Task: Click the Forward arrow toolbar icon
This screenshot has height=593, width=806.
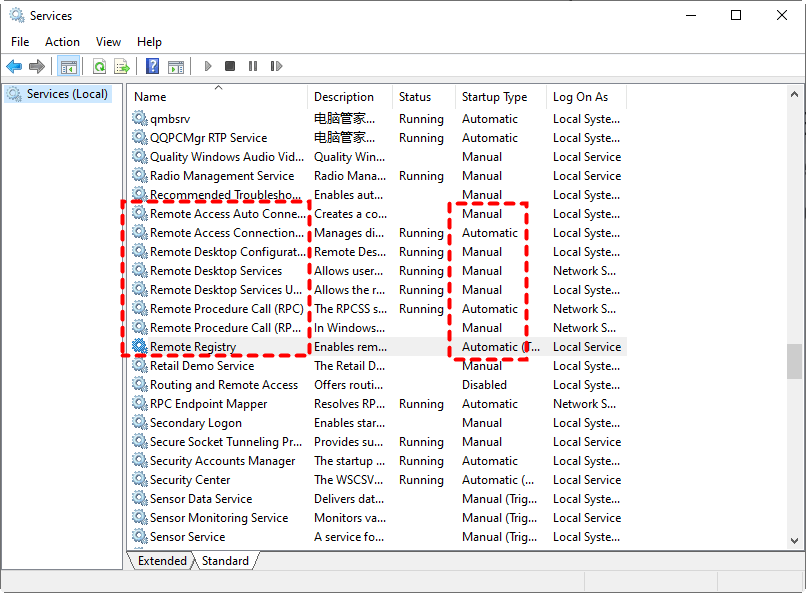Action: 37,66
